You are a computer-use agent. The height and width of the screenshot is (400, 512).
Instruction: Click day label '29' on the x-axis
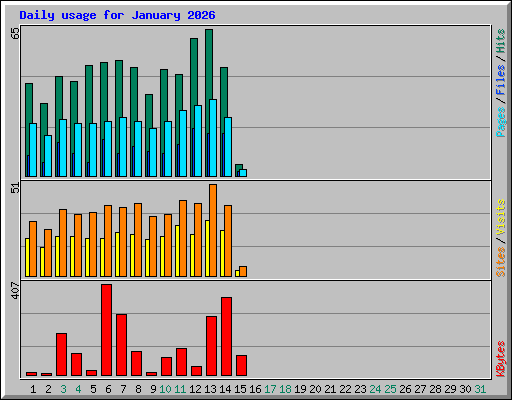pyautogui.click(x=450, y=389)
